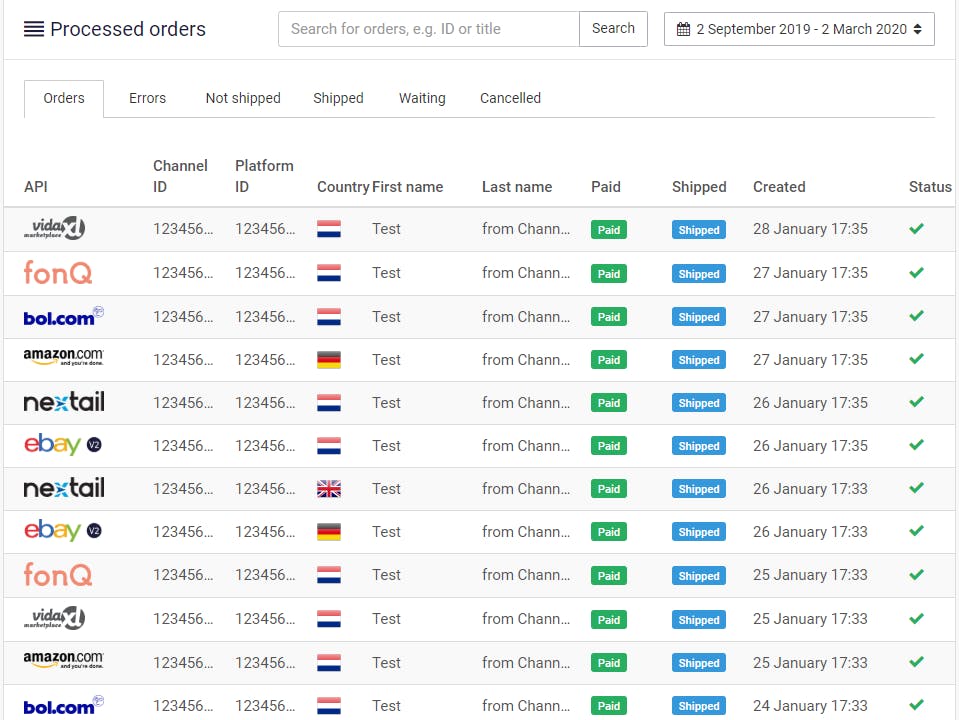959x720 pixels.
Task: Click the Amazon logo in fourth row
Action: 63,357
